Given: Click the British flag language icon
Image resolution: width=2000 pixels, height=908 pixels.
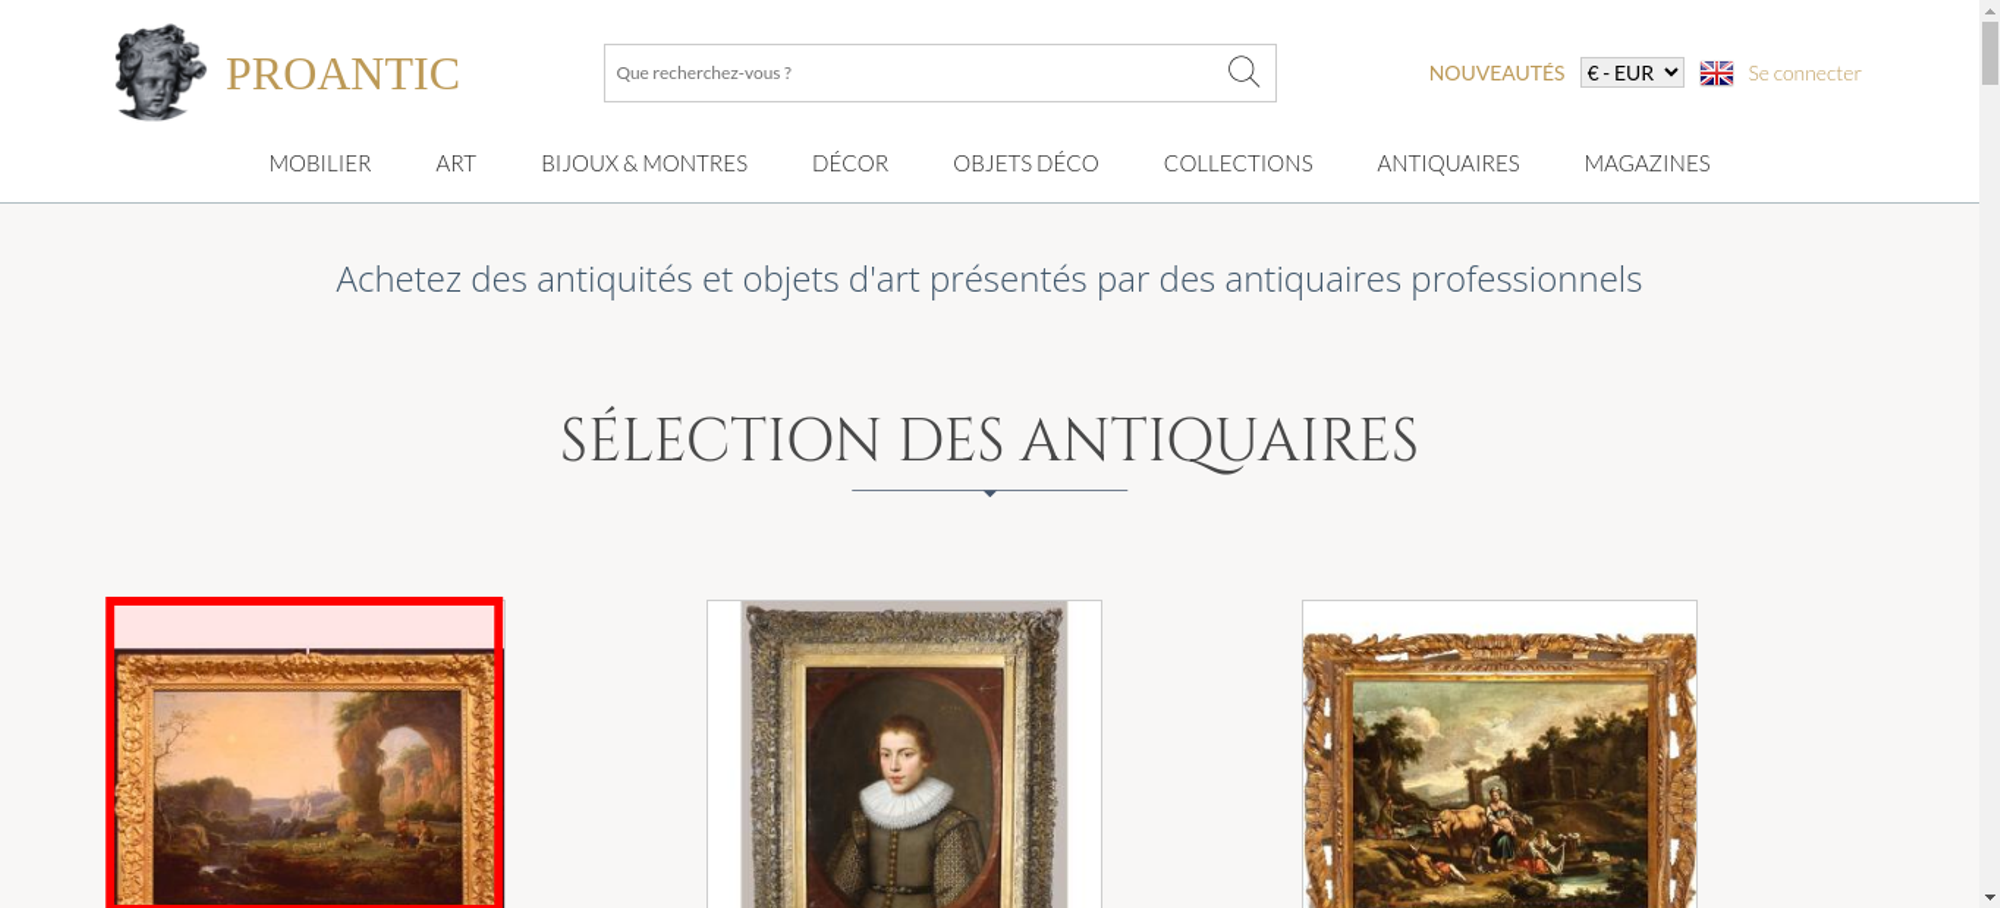Looking at the screenshot, I should coord(1716,73).
